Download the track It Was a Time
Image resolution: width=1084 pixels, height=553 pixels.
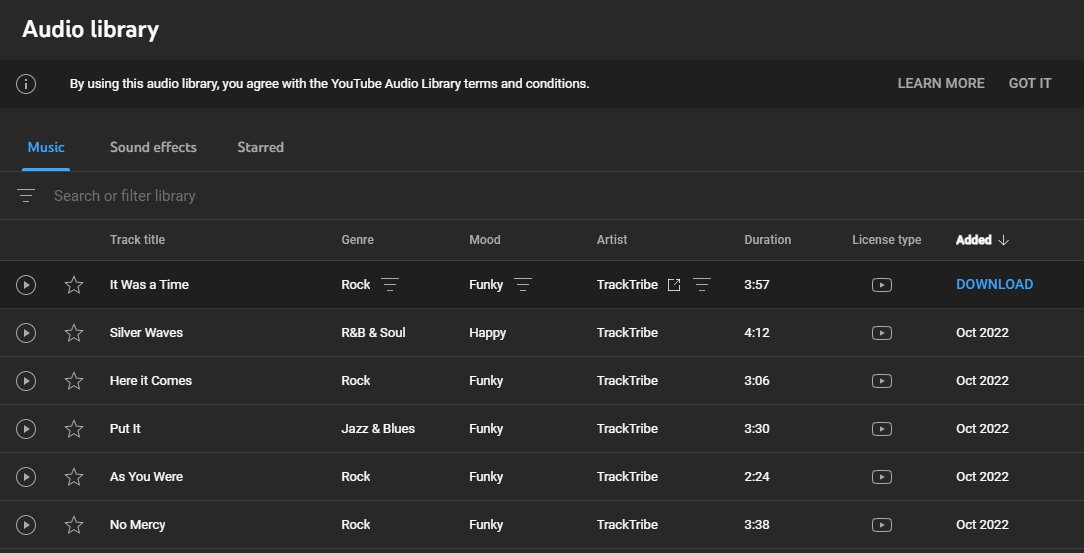[994, 285]
